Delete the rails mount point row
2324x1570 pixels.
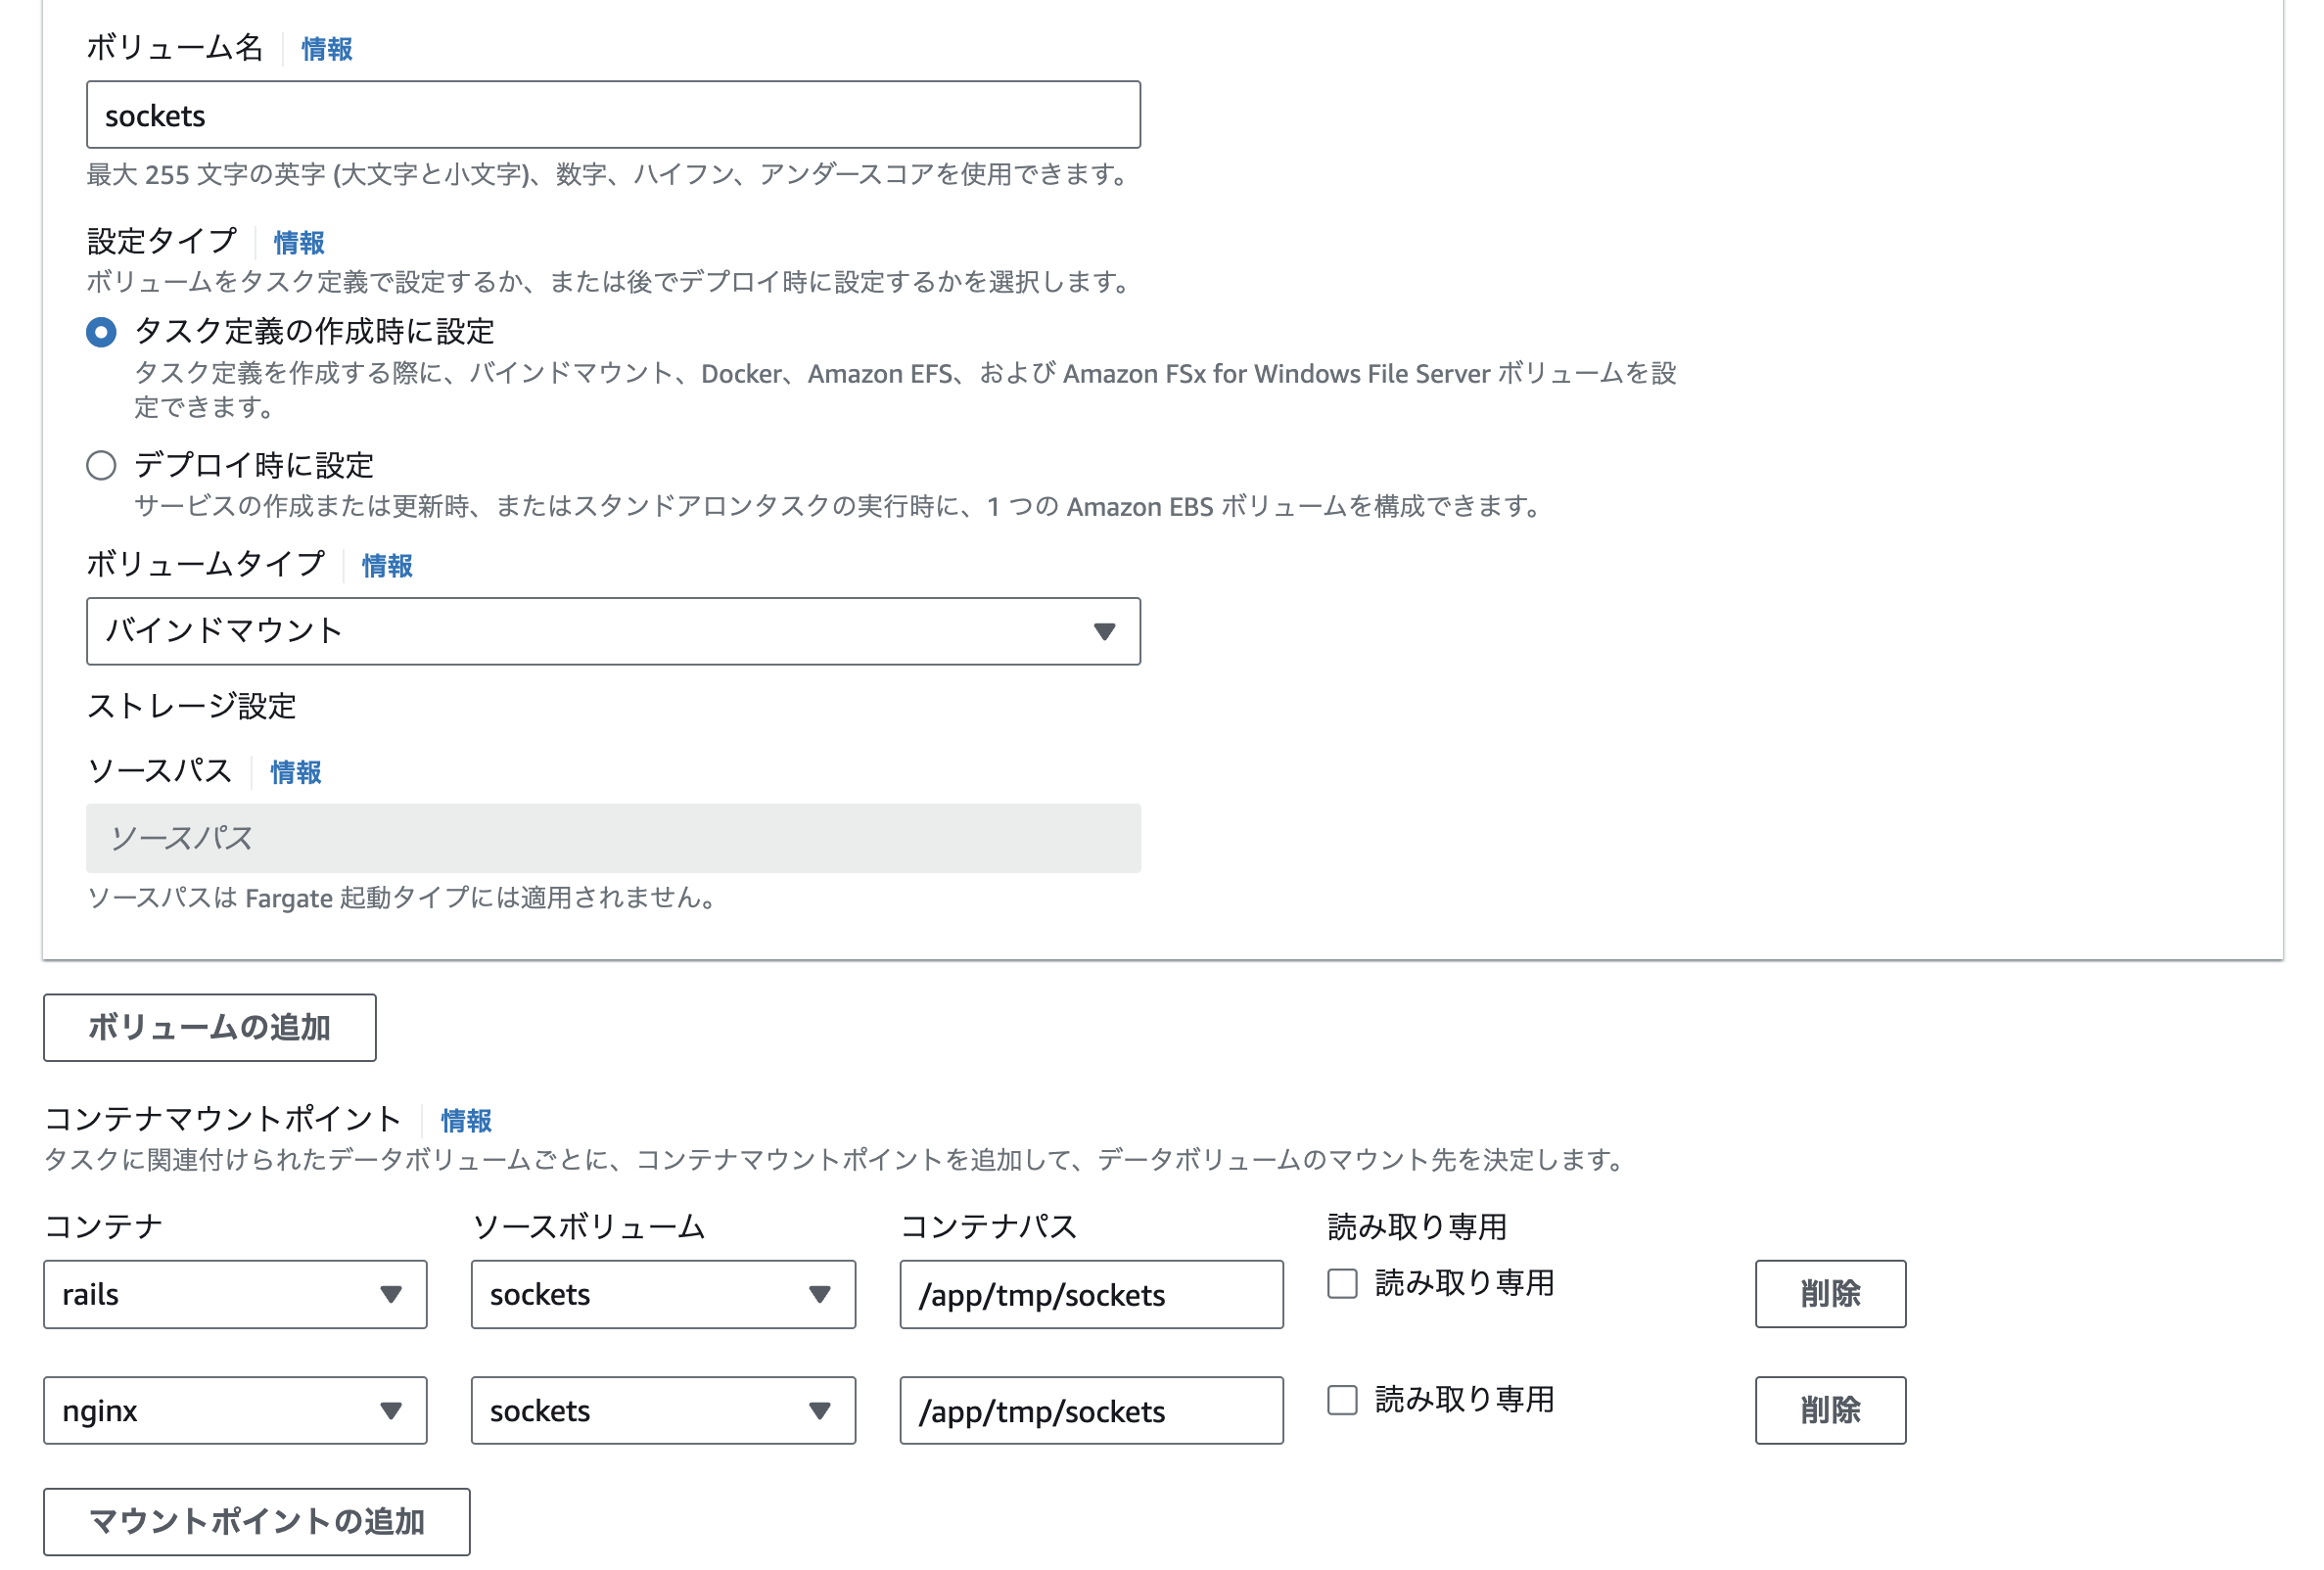(x=1830, y=1294)
